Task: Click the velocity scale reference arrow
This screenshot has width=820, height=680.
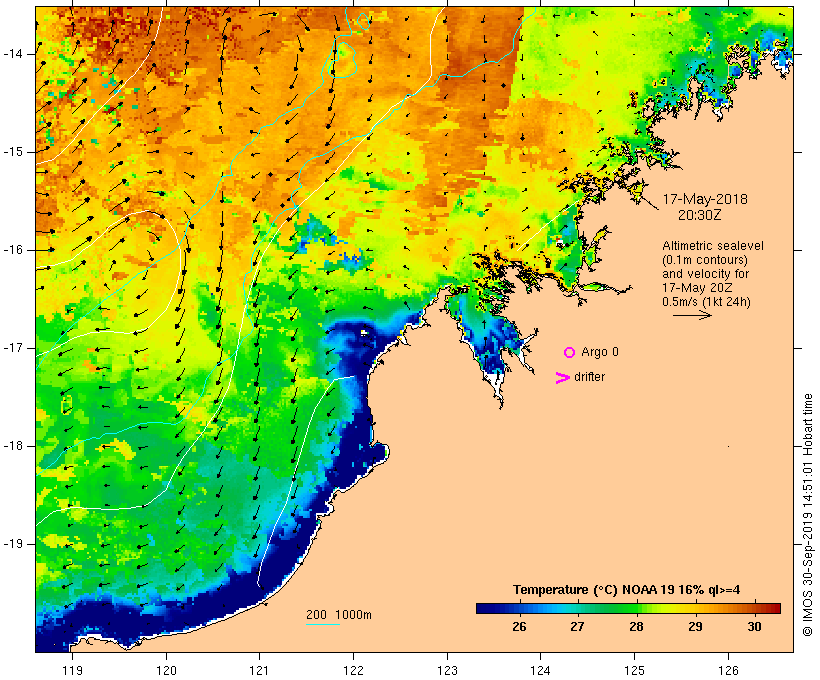Action: [x=692, y=315]
